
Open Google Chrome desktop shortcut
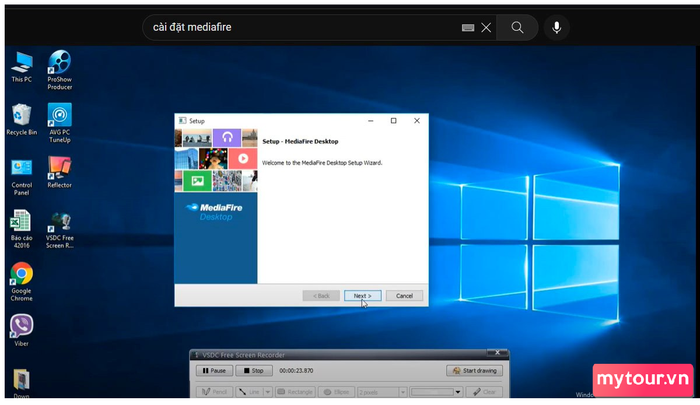21,282
